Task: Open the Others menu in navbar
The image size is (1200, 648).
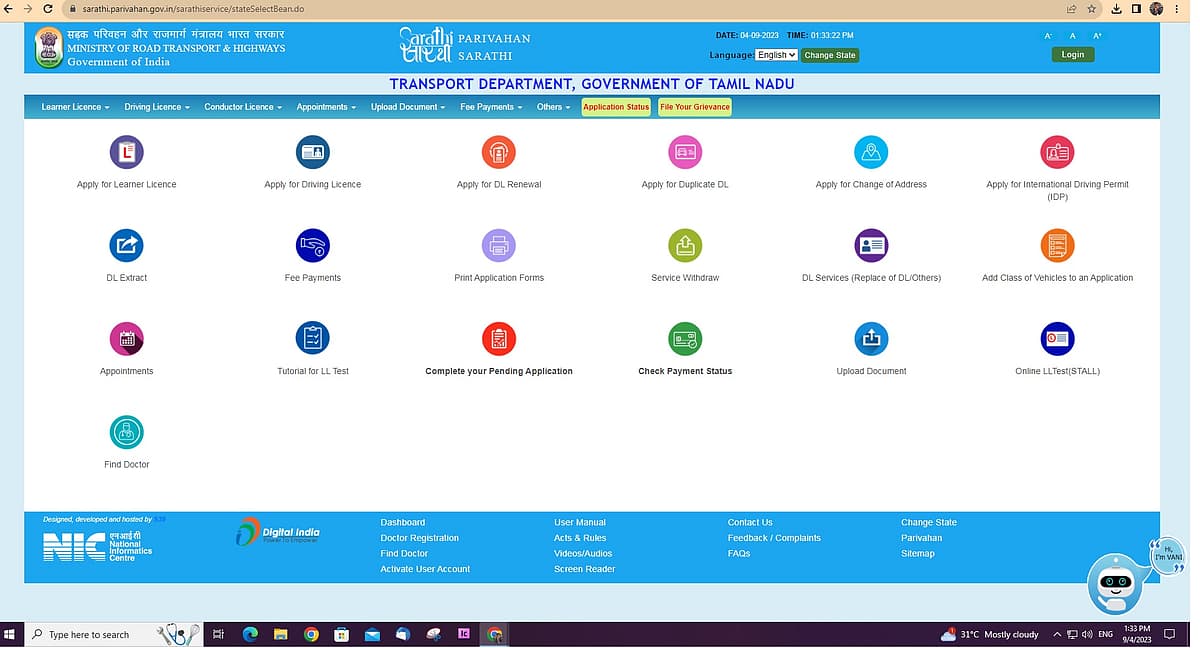Action: (553, 107)
